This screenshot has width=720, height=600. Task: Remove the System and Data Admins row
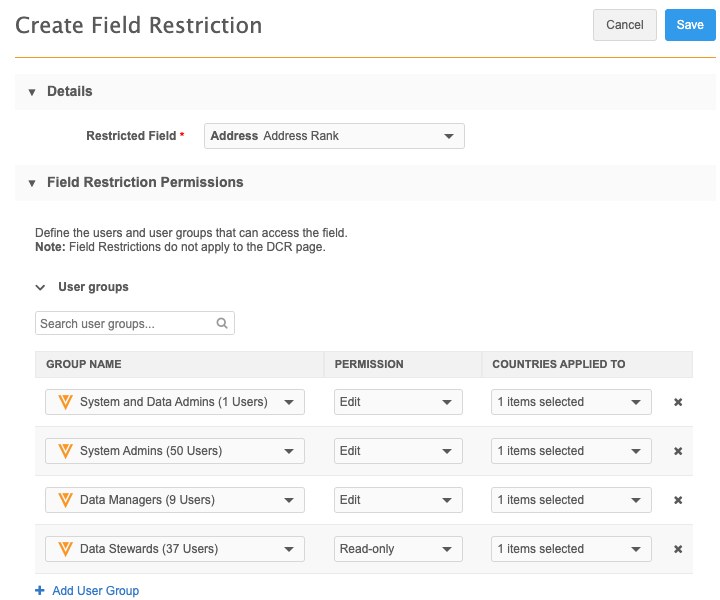677,402
